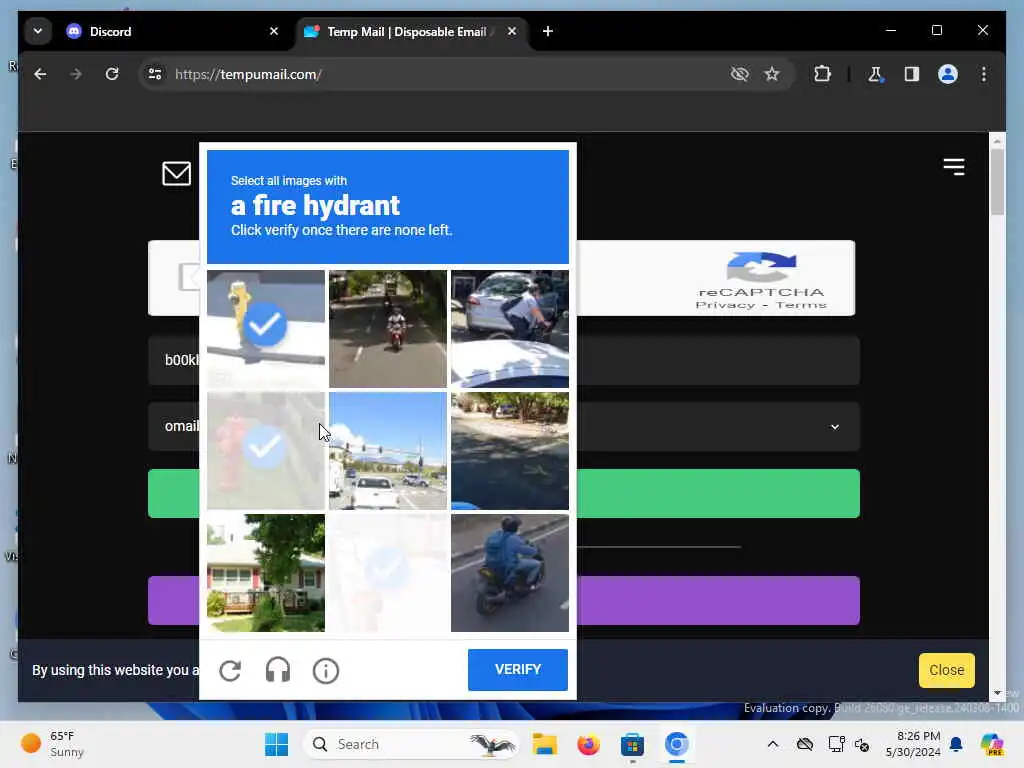
Task: Reload the current page
Action: [112, 74]
